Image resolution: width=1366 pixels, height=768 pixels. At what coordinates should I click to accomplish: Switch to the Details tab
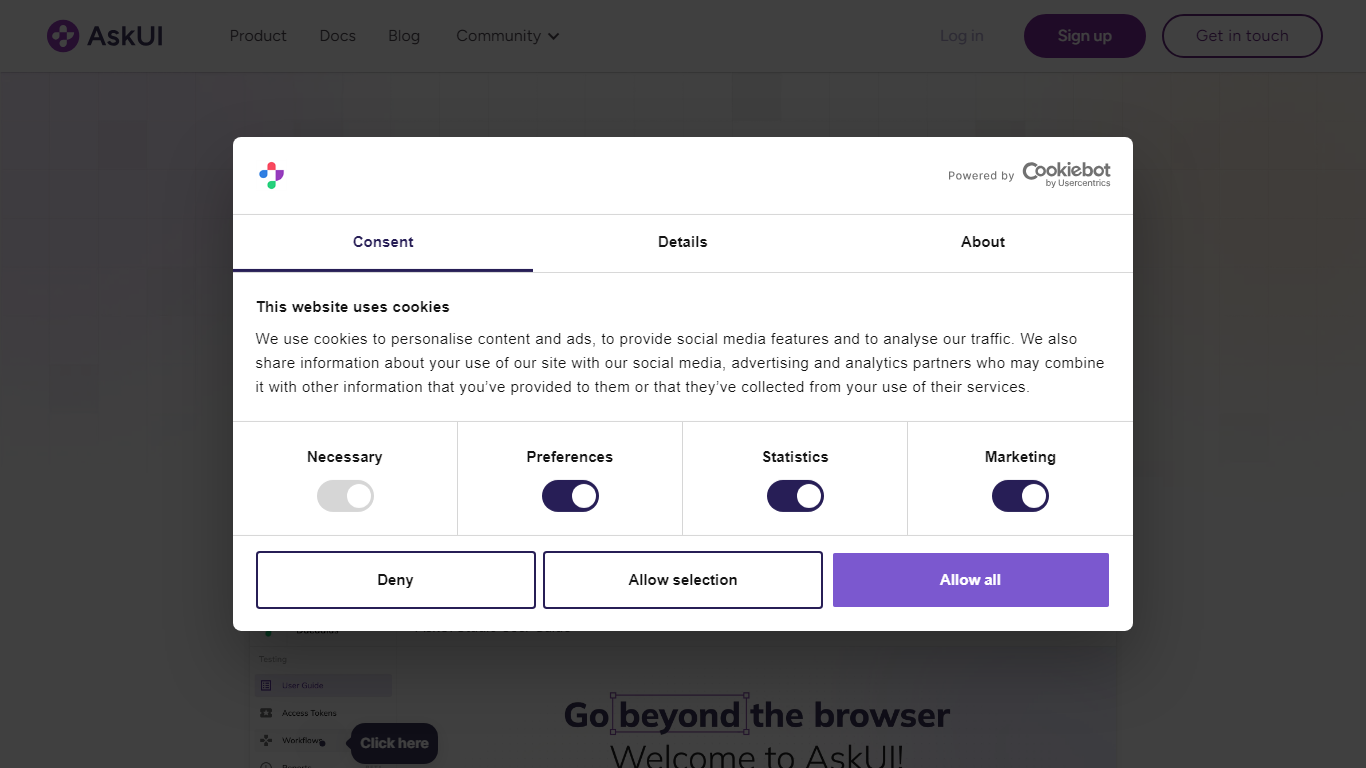(x=683, y=242)
